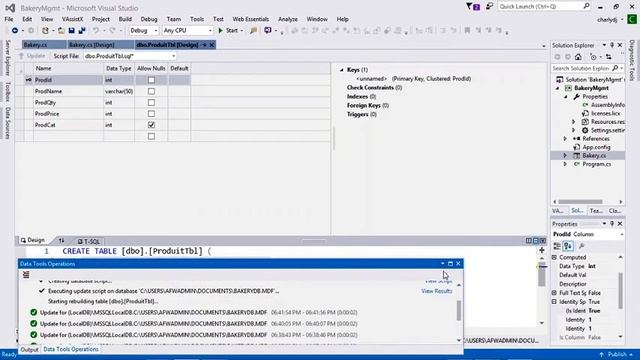Click the Save All toolbar icon
640x360 pixels.
click(x=82, y=31)
